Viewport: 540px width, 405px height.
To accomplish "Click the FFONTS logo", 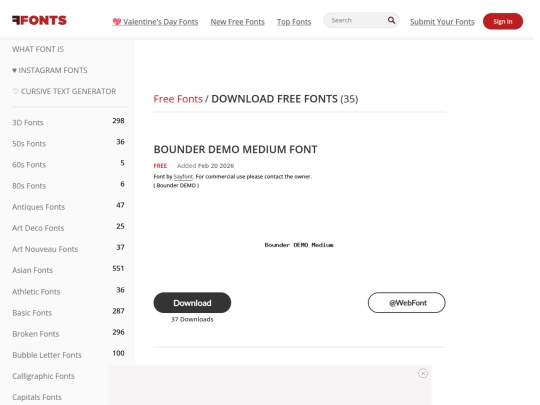I will coord(39,20).
